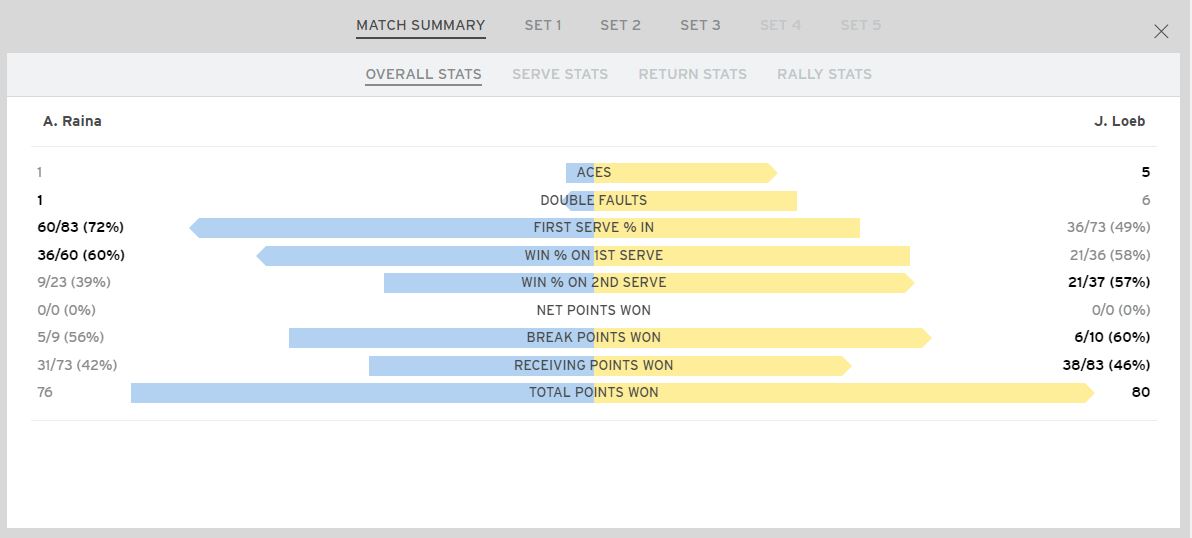Click the Receiving Points Won label
The image size is (1192, 538).
(x=594, y=365)
